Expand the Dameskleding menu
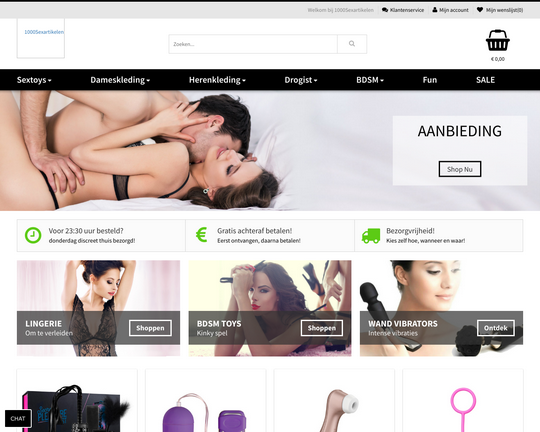This screenshot has width=540, height=432. click(120, 80)
